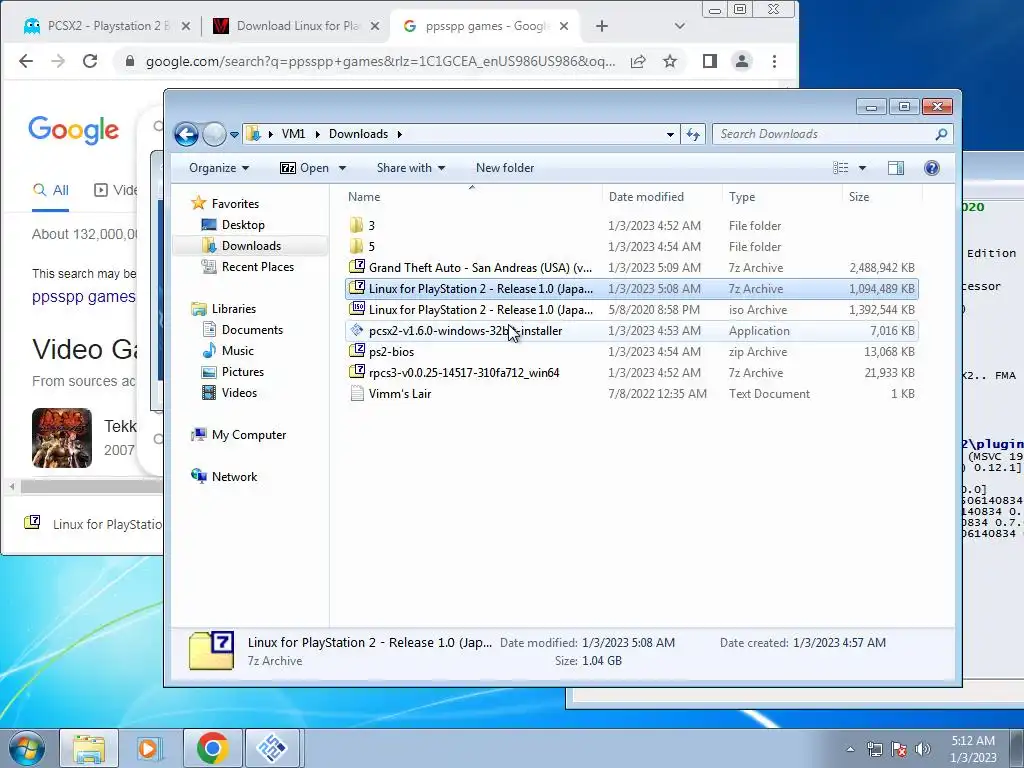Click the refresh button beside address bar
The width and height of the screenshot is (1024, 768).
coord(693,135)
